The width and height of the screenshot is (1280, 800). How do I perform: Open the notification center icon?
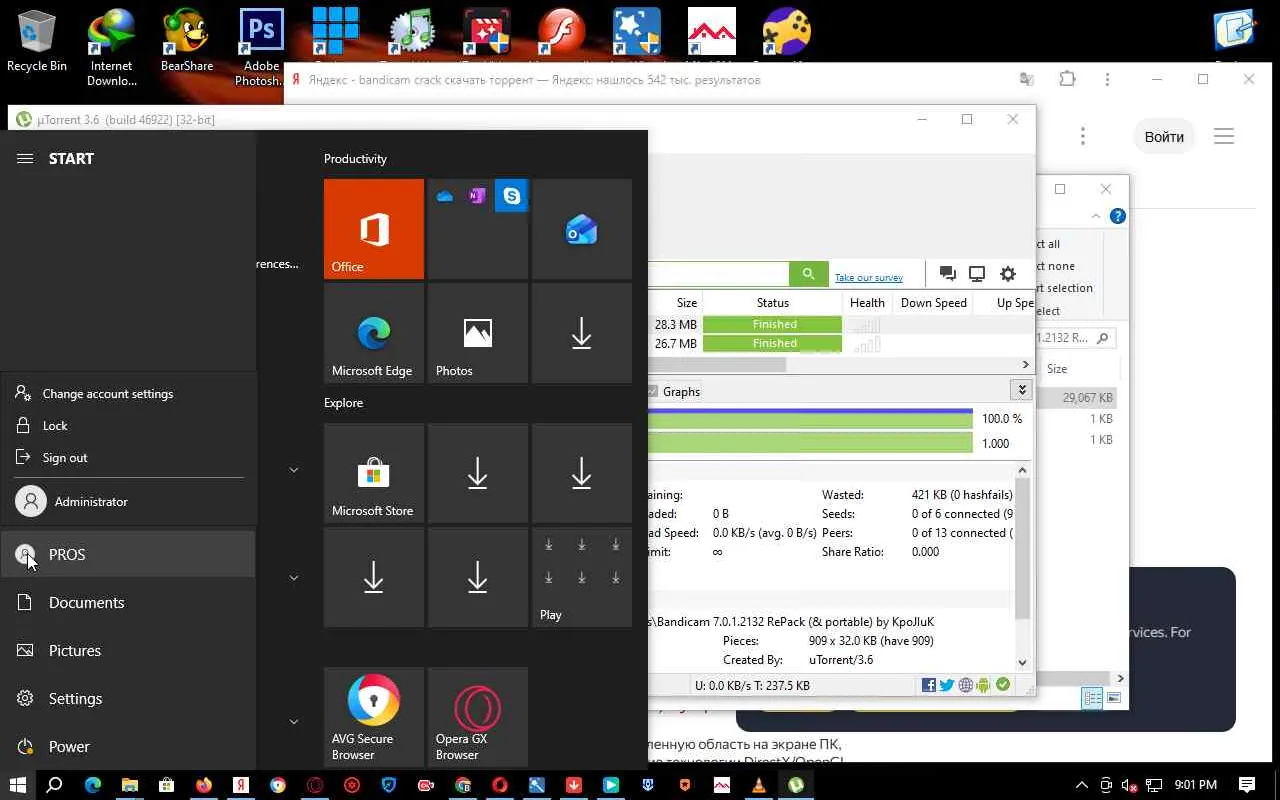(1247, 785)
